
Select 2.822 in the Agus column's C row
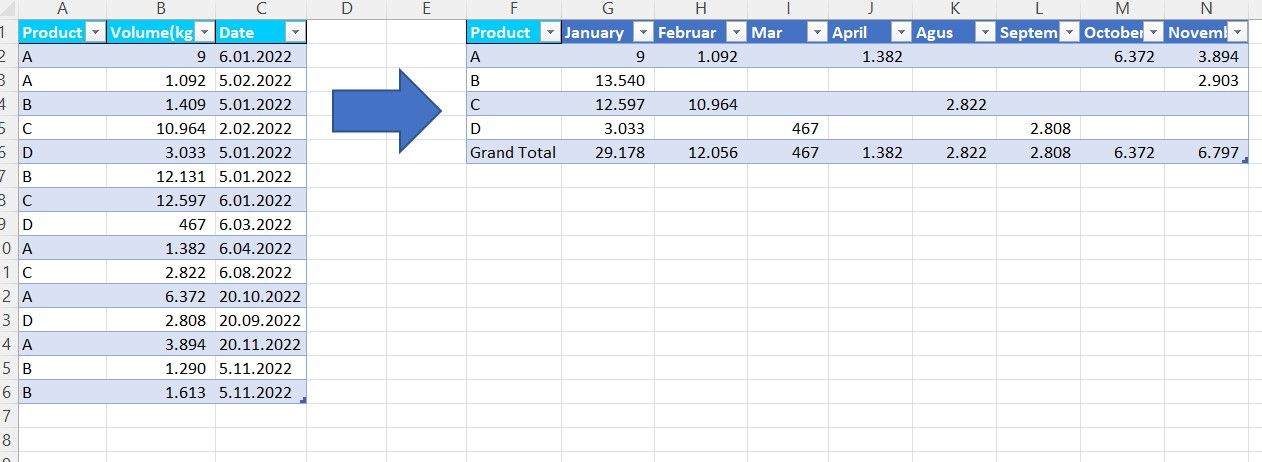click(x=954, y=105)
